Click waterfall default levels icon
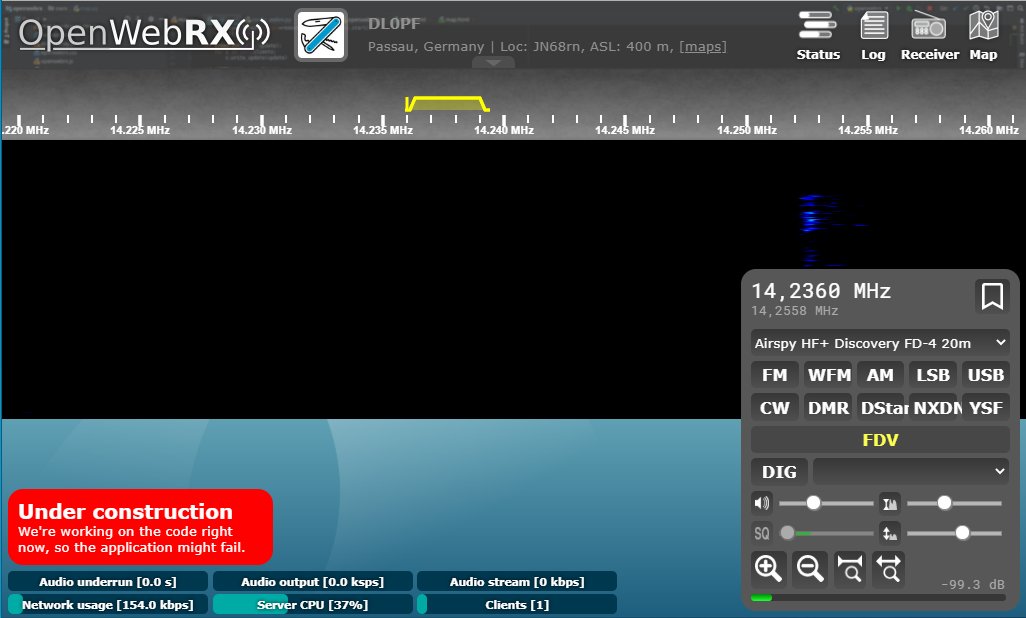The height and width of the screenshot is (618, 1026). tap(890, 533)
